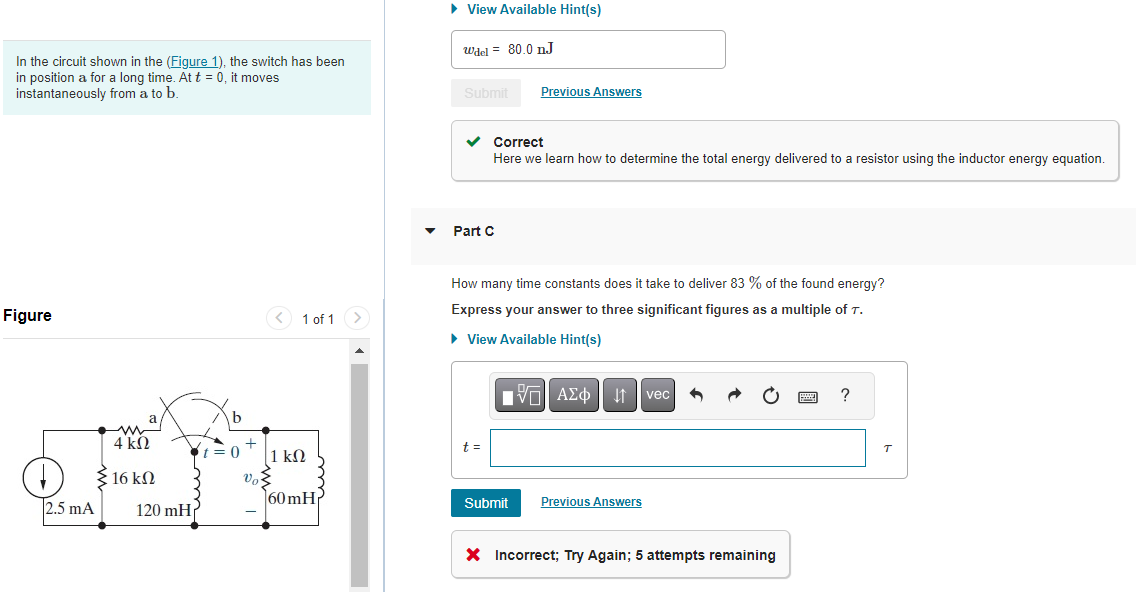1136x592 pixels.
Task: Insert a subscript/superscript using the arrows icon
Action: 619,394
